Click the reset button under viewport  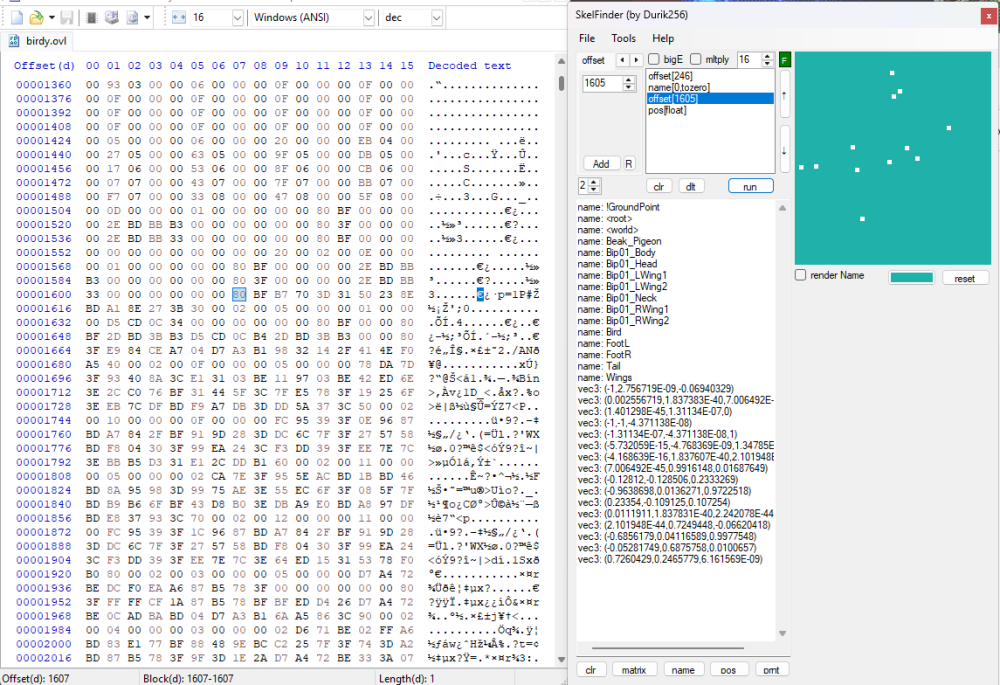[964, 278]
